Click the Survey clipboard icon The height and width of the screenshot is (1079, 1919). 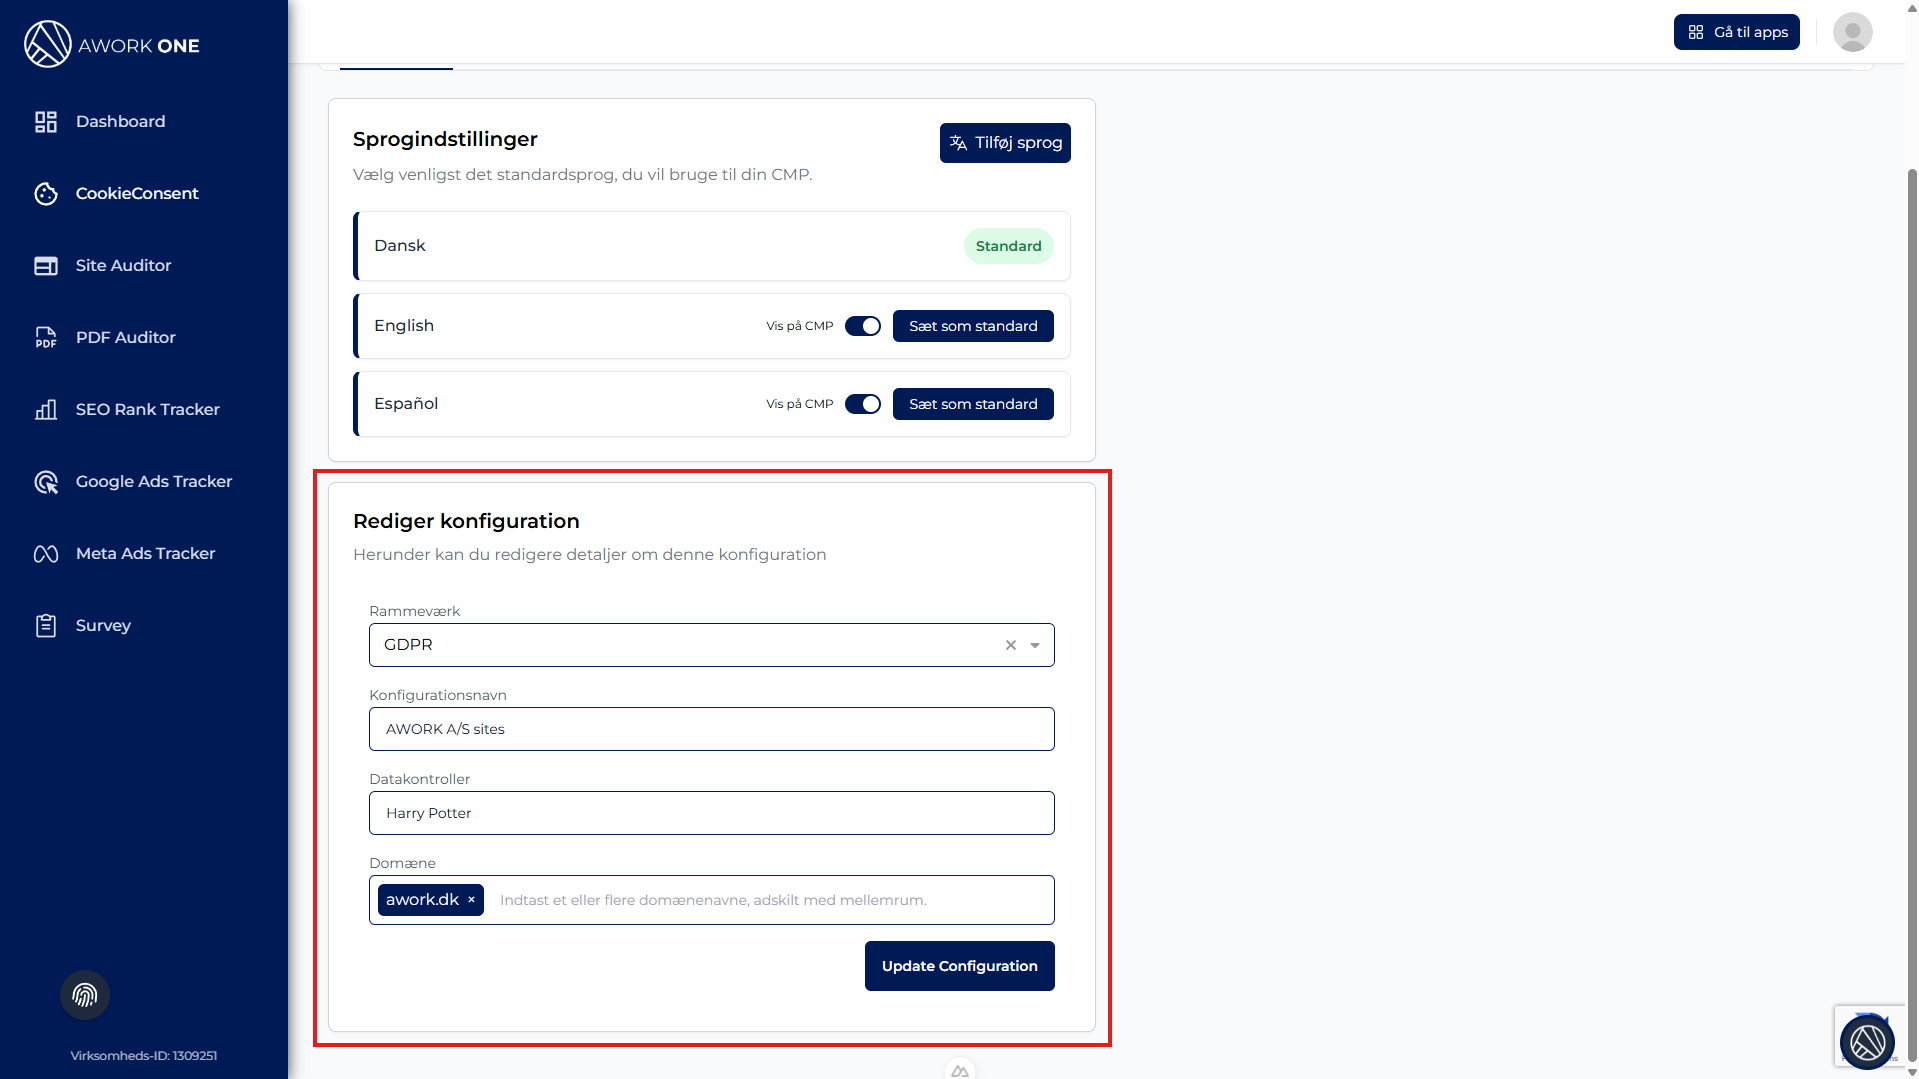(x=46, y=626)
